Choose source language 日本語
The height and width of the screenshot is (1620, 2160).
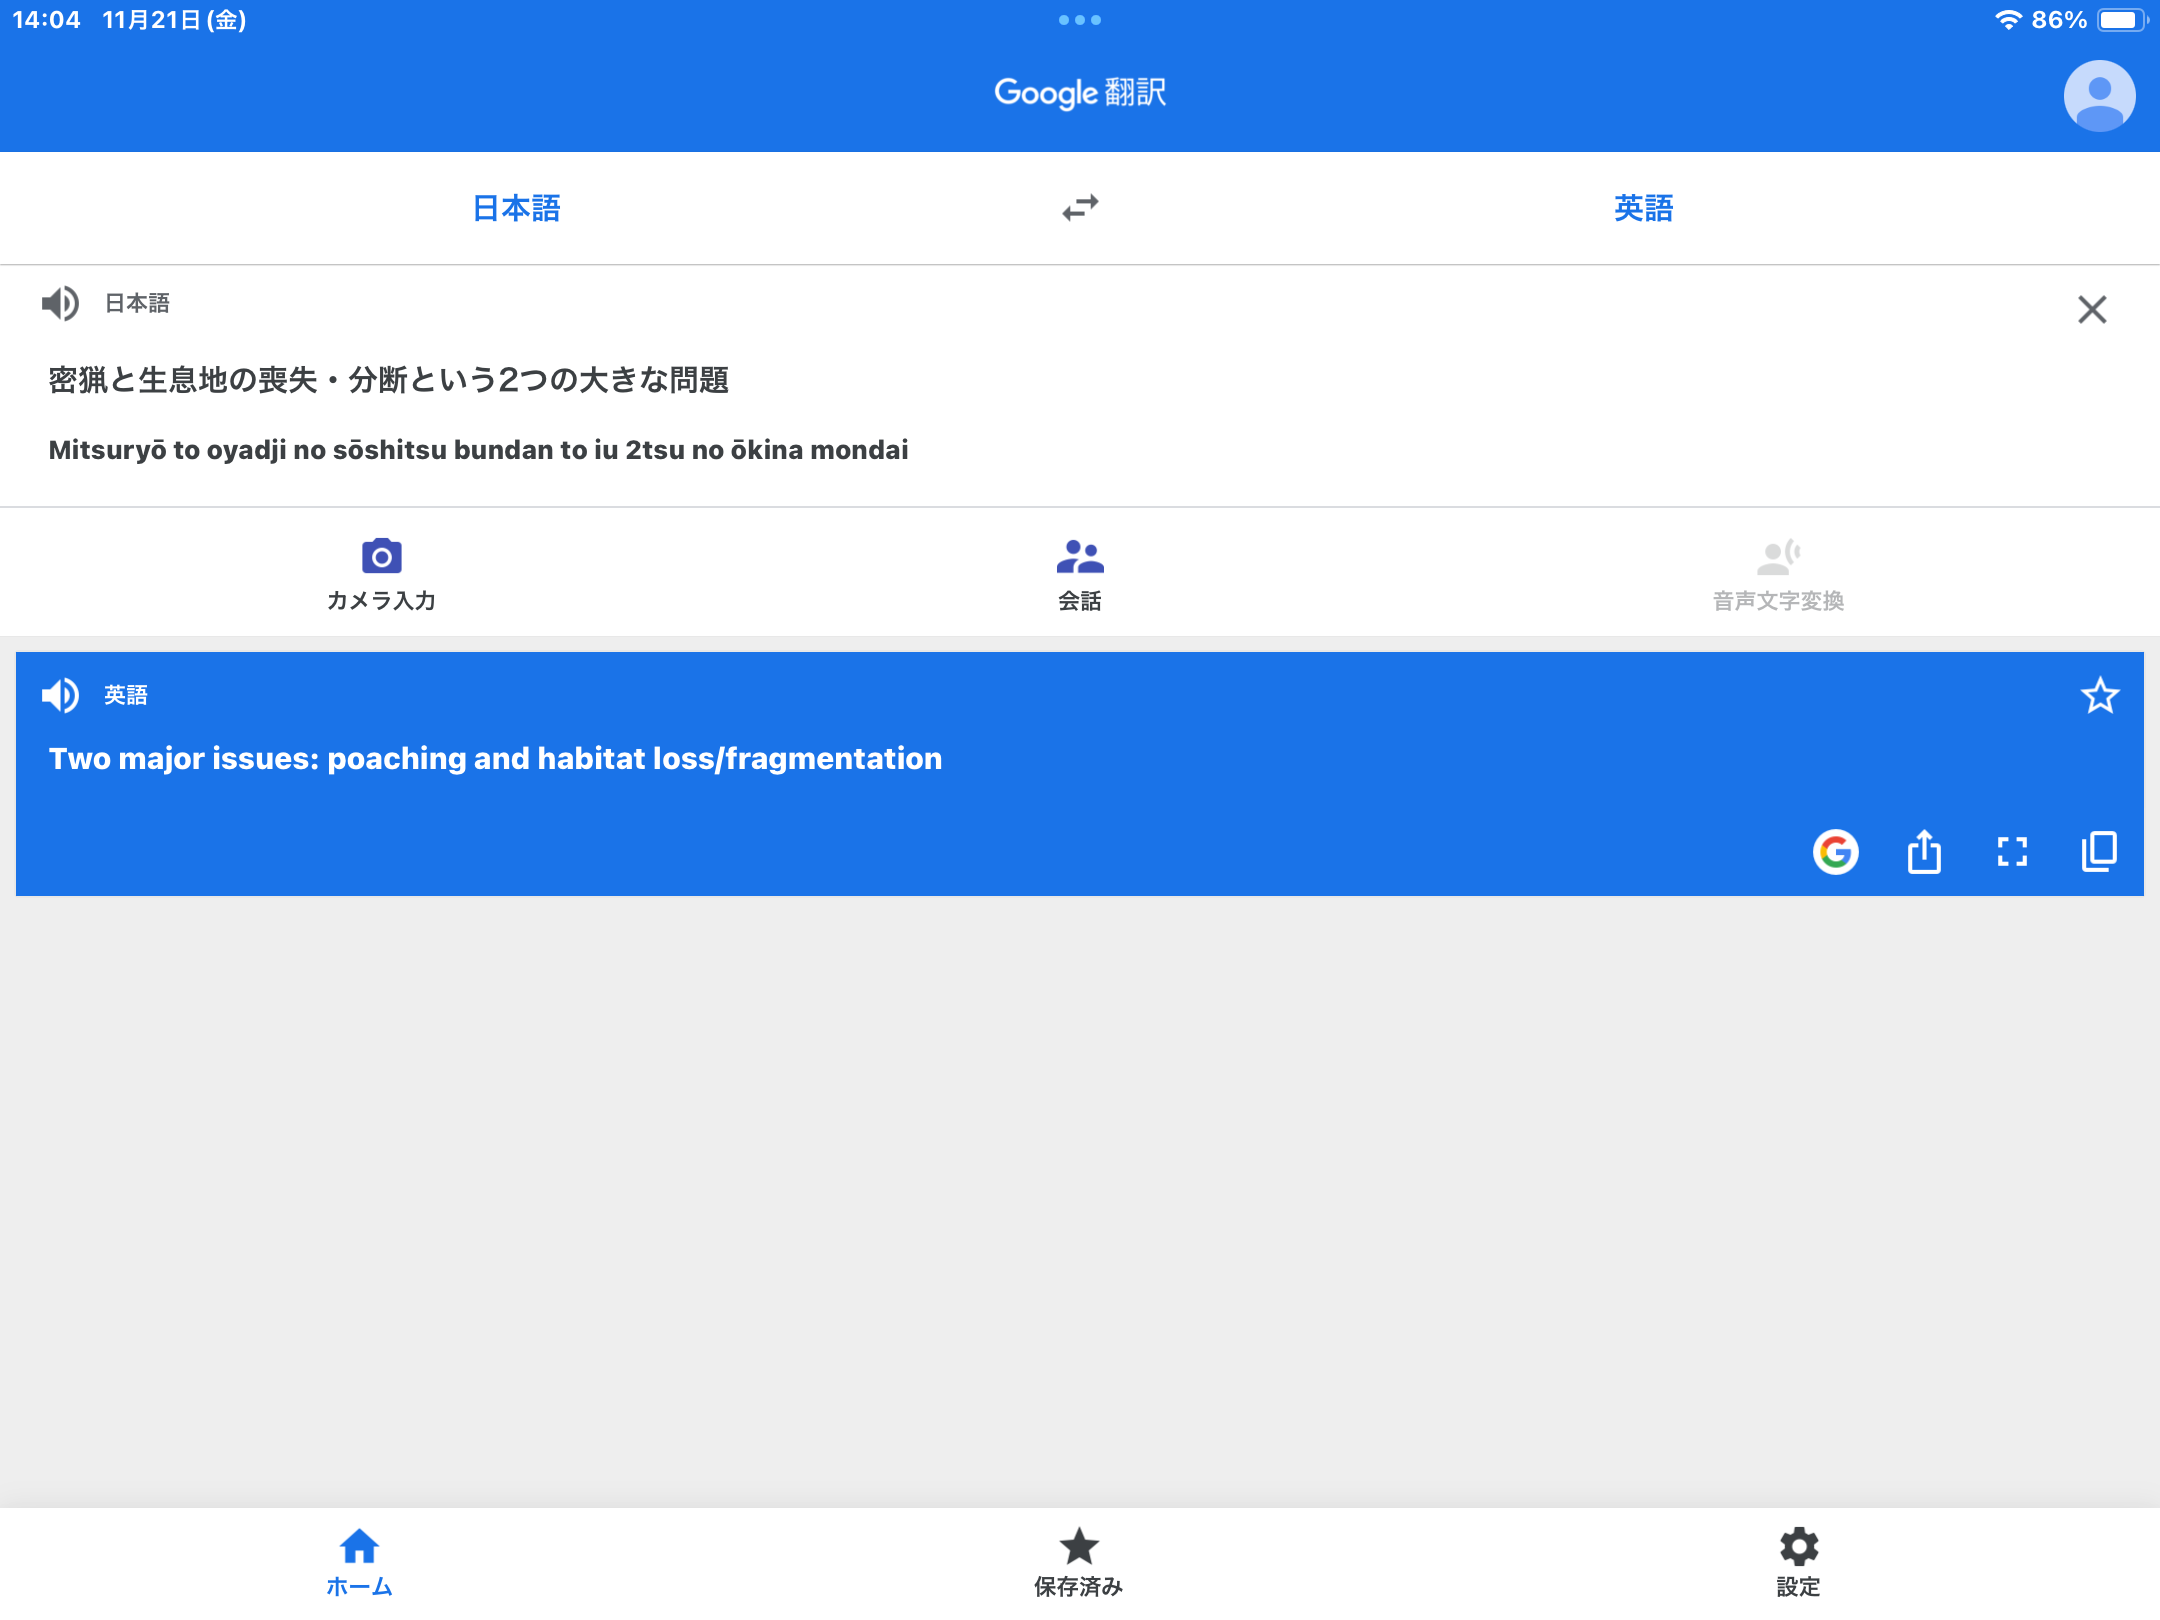[x=516, y=208]
